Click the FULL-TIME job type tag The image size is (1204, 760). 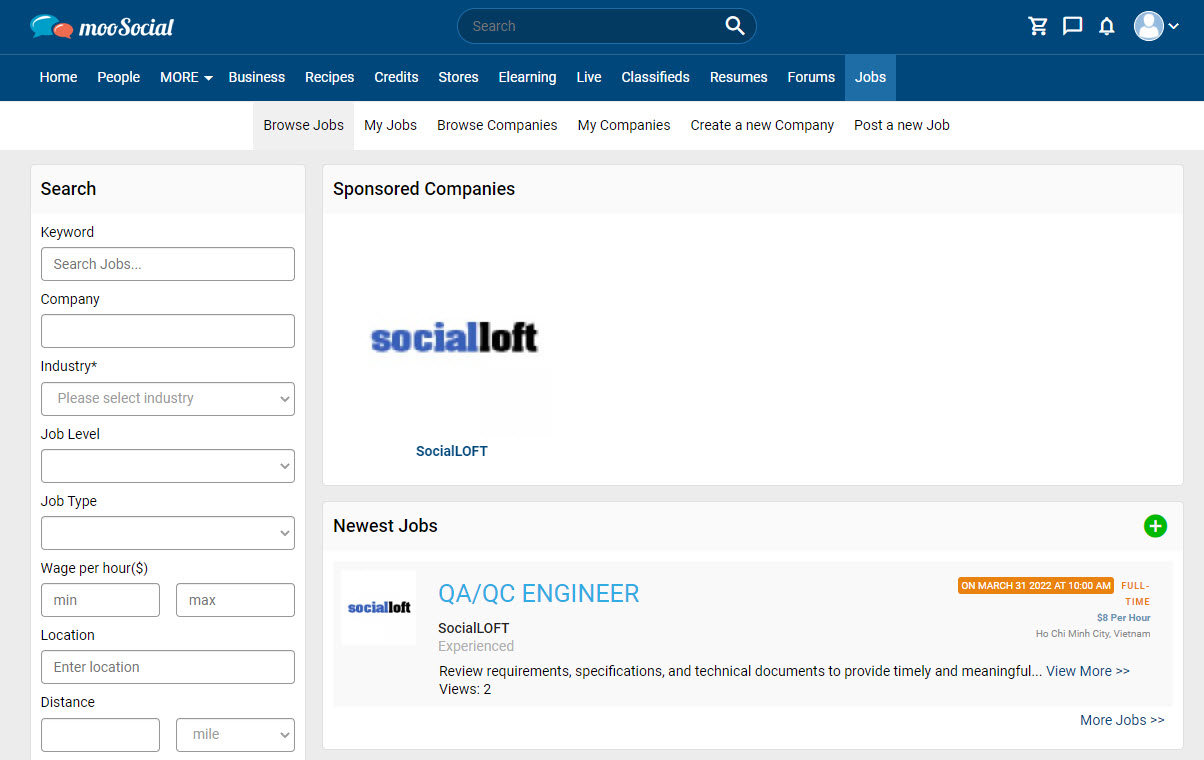coord(1136,594)
